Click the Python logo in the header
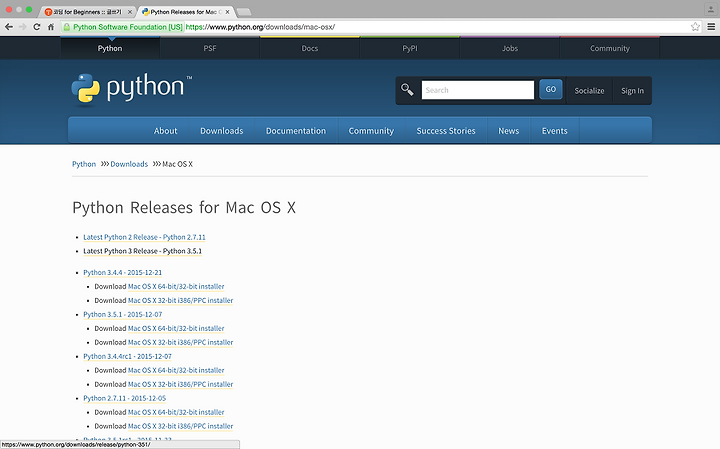The width and height of the screenshot is (720, 449). point(132,88)
